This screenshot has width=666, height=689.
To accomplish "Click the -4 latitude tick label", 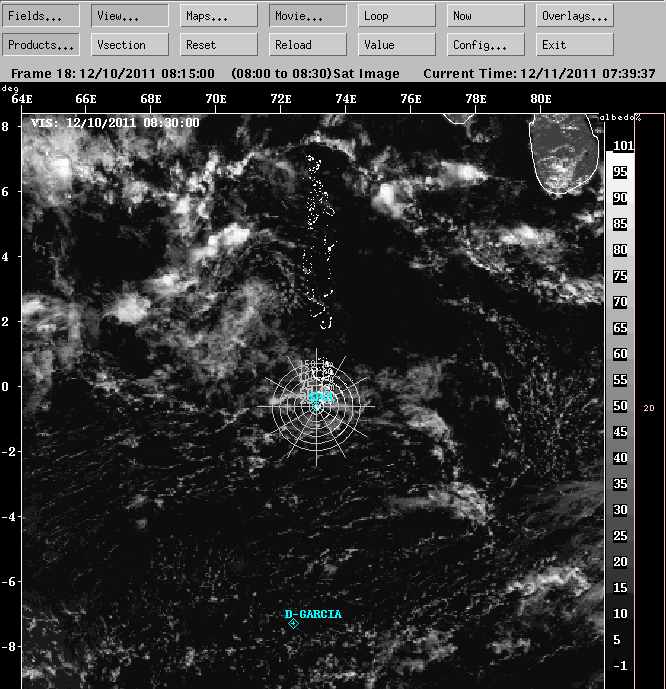I will (x=8, y=516).
